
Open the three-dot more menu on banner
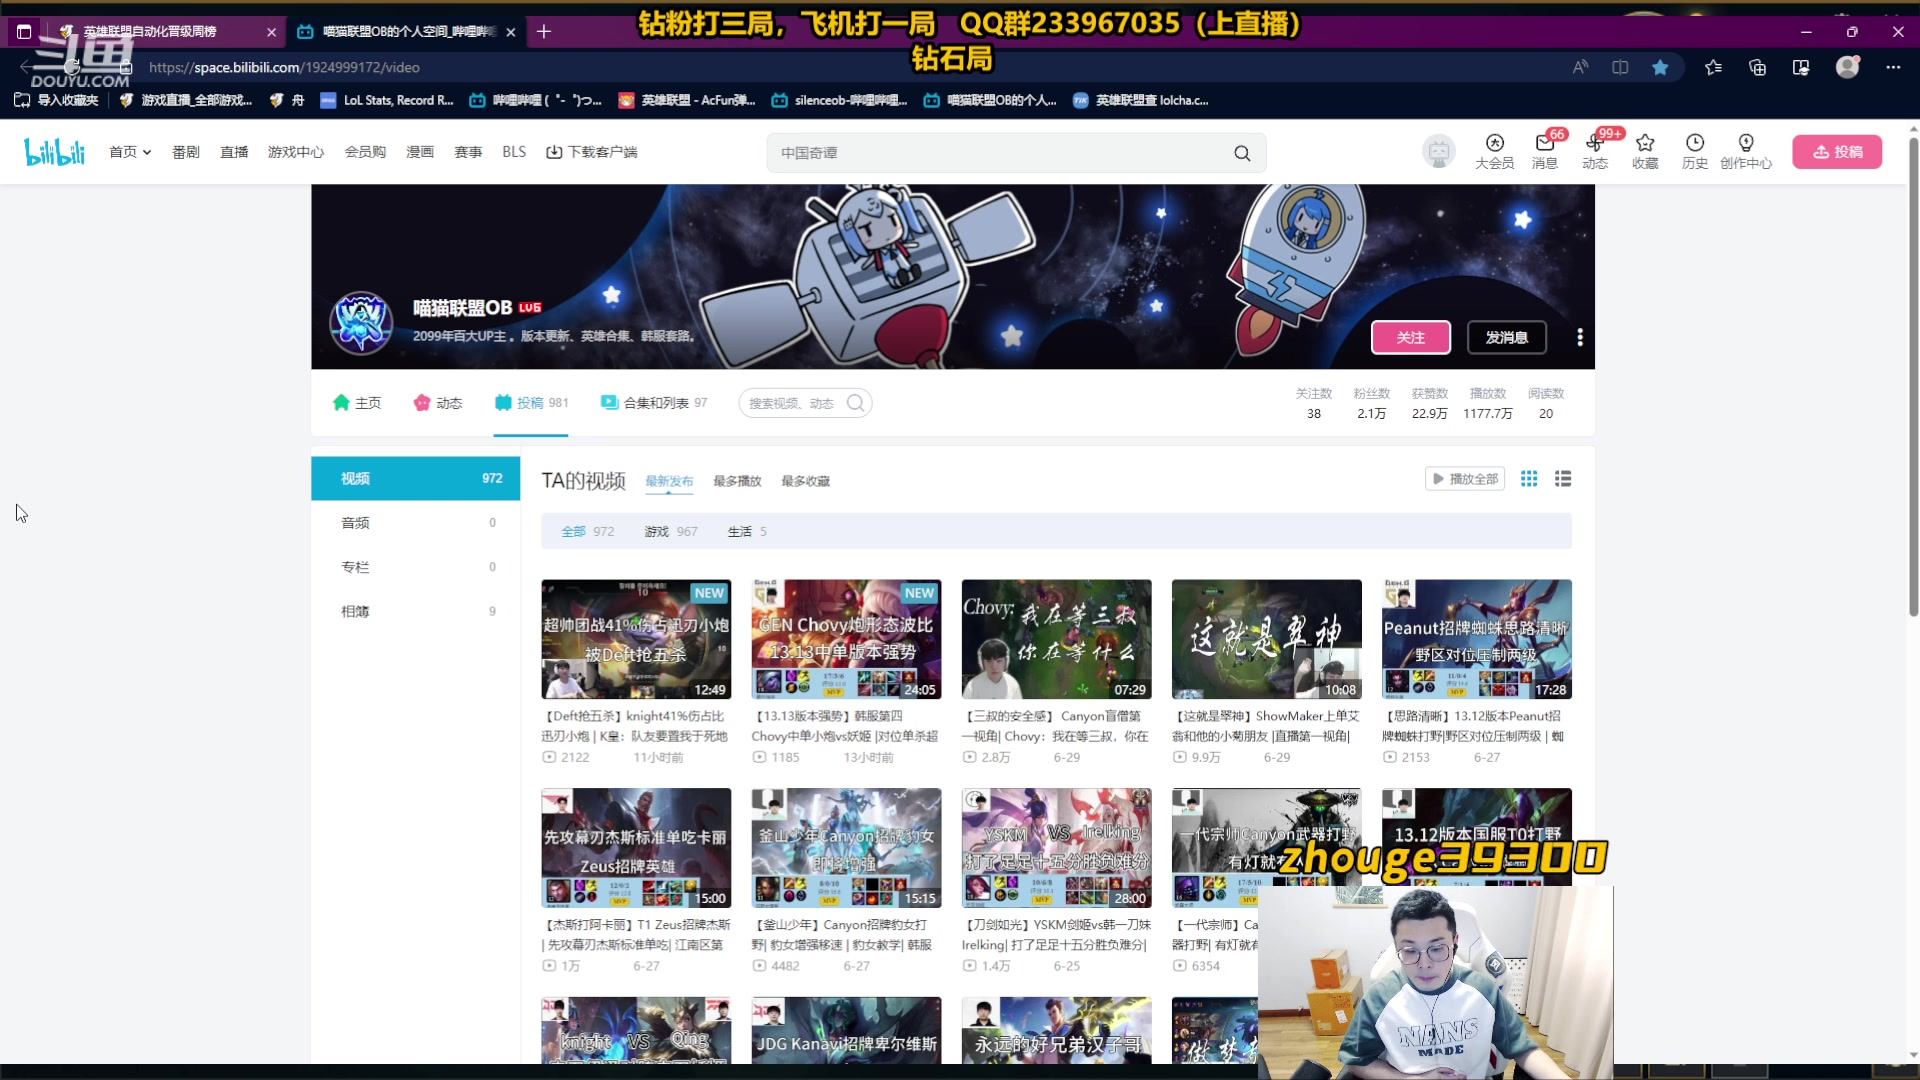tap(1580, 337)
